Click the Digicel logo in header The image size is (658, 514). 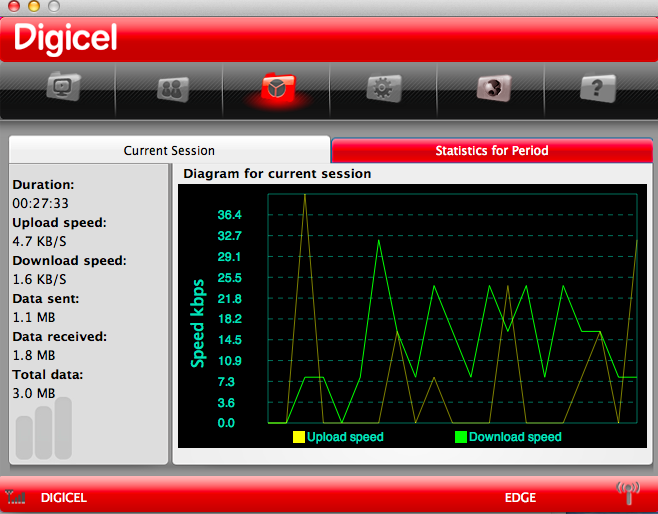pos(65,38)
